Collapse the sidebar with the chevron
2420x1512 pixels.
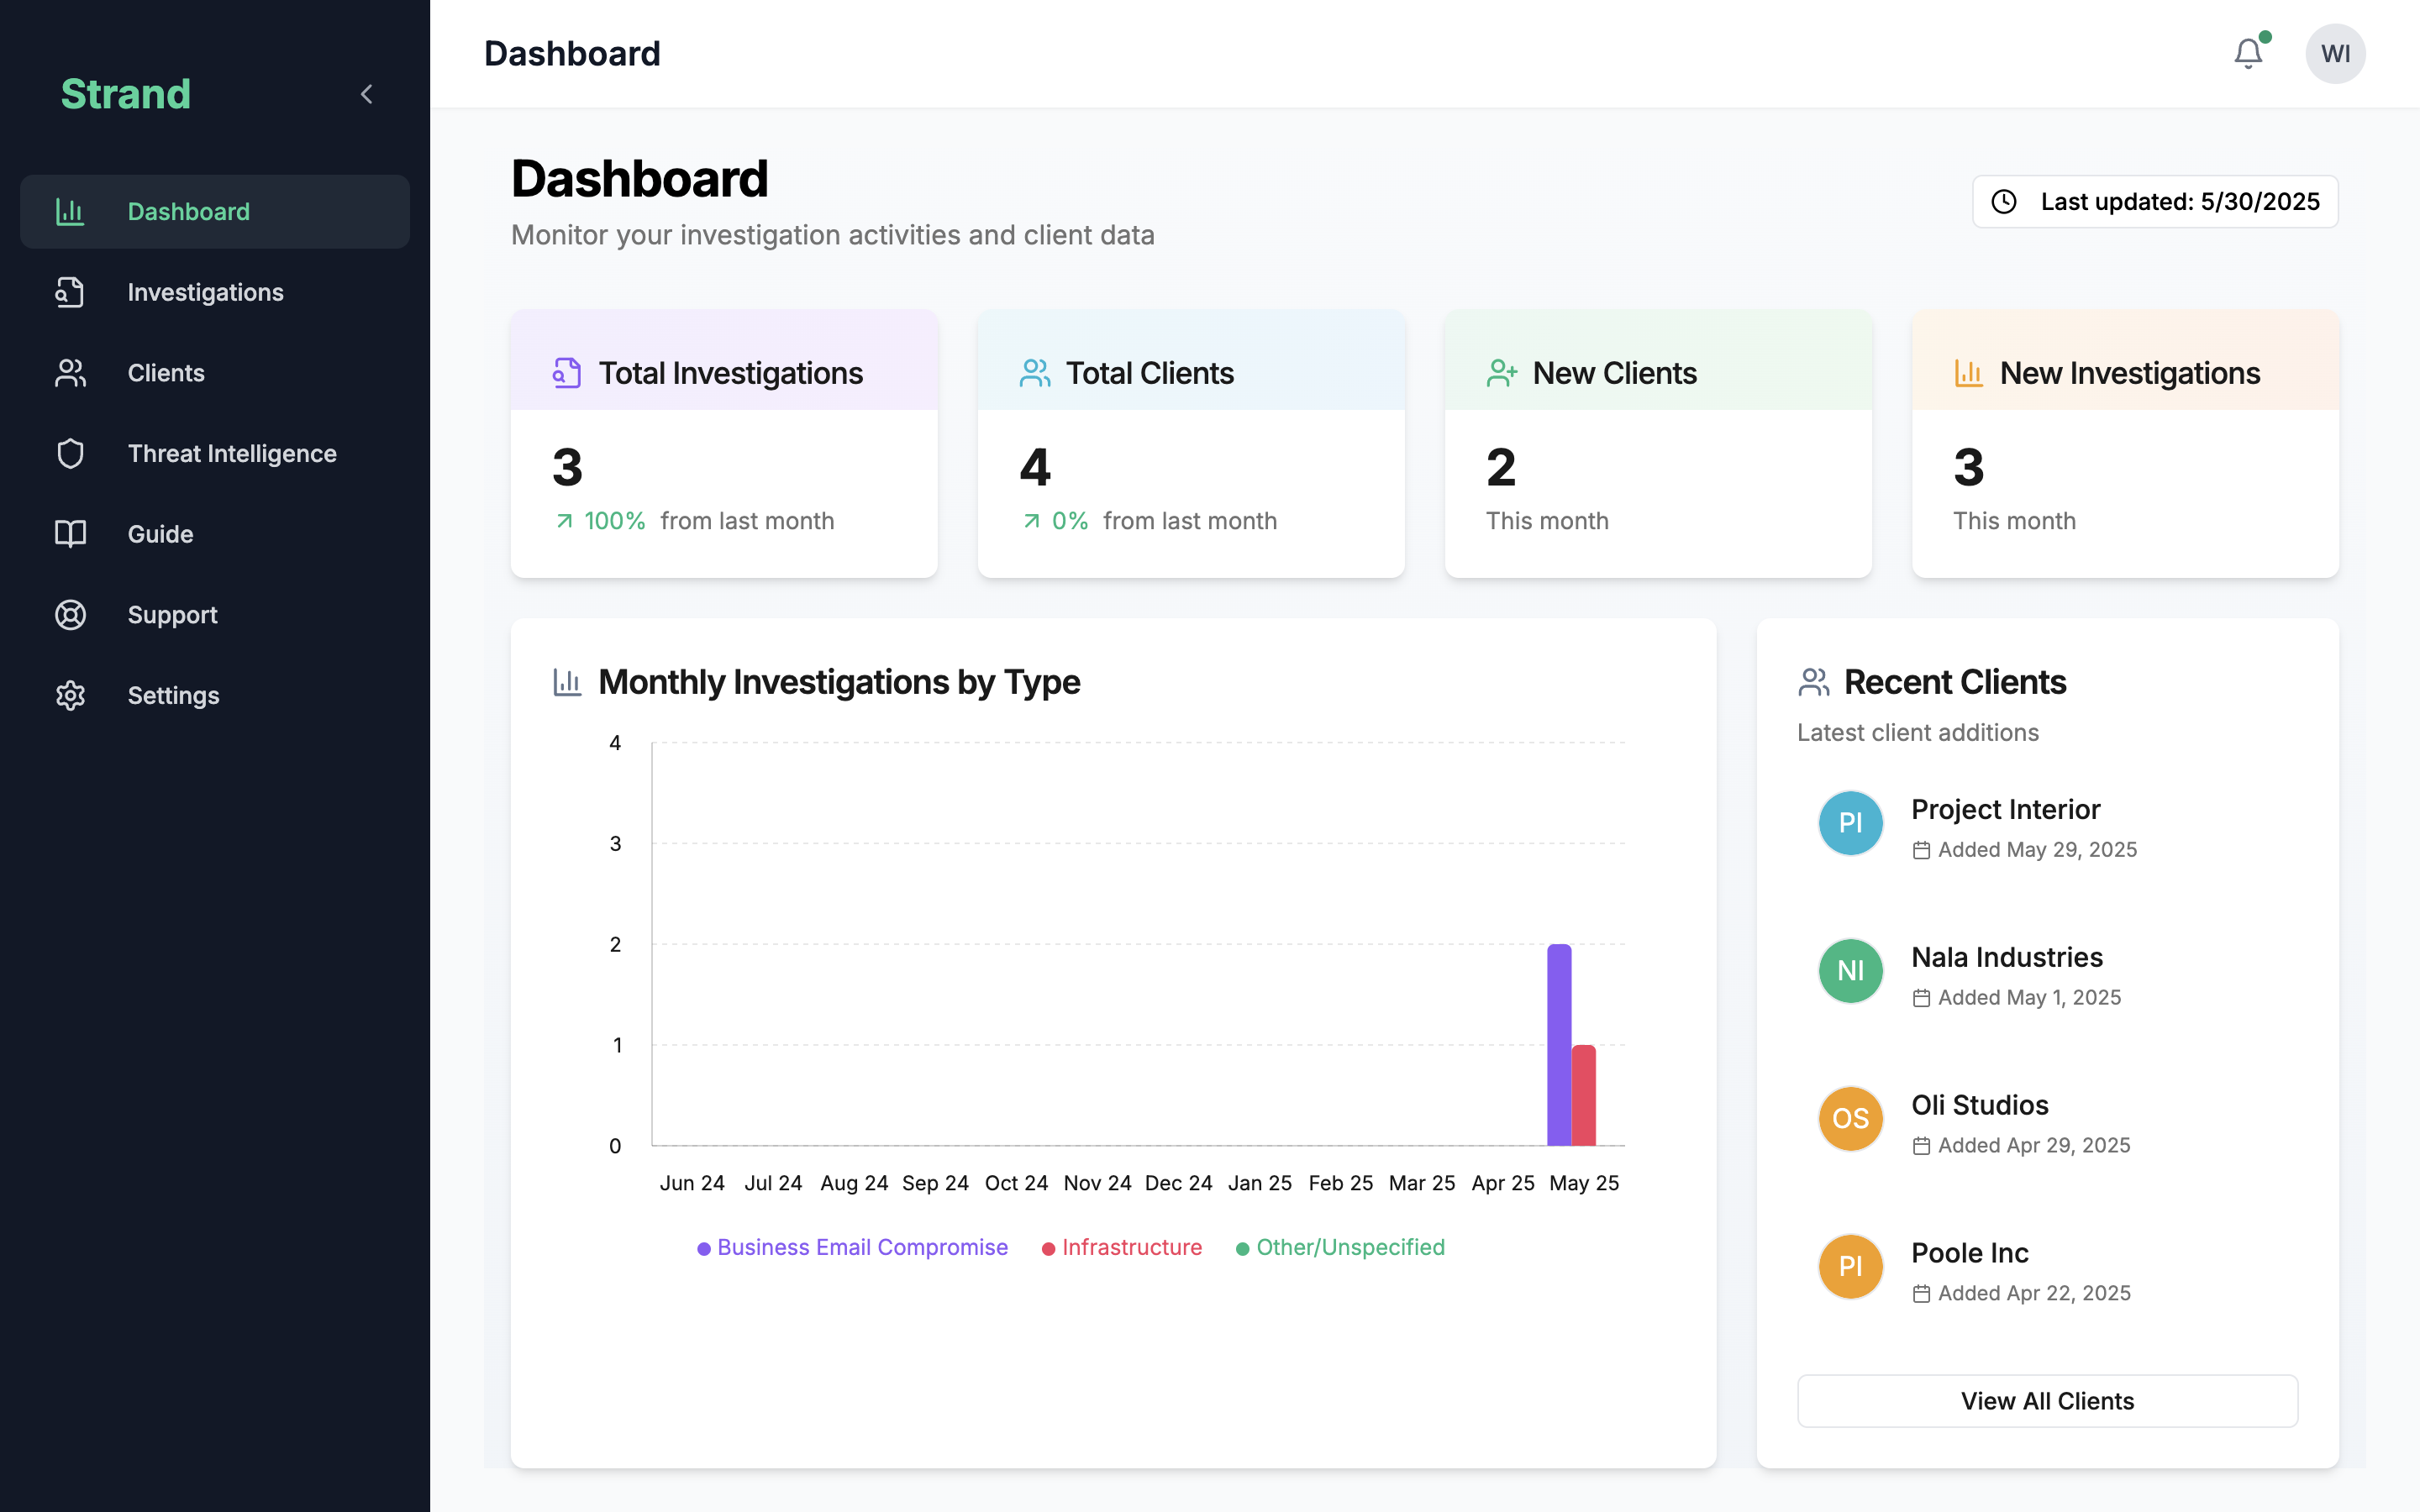[x=366, y=93]
